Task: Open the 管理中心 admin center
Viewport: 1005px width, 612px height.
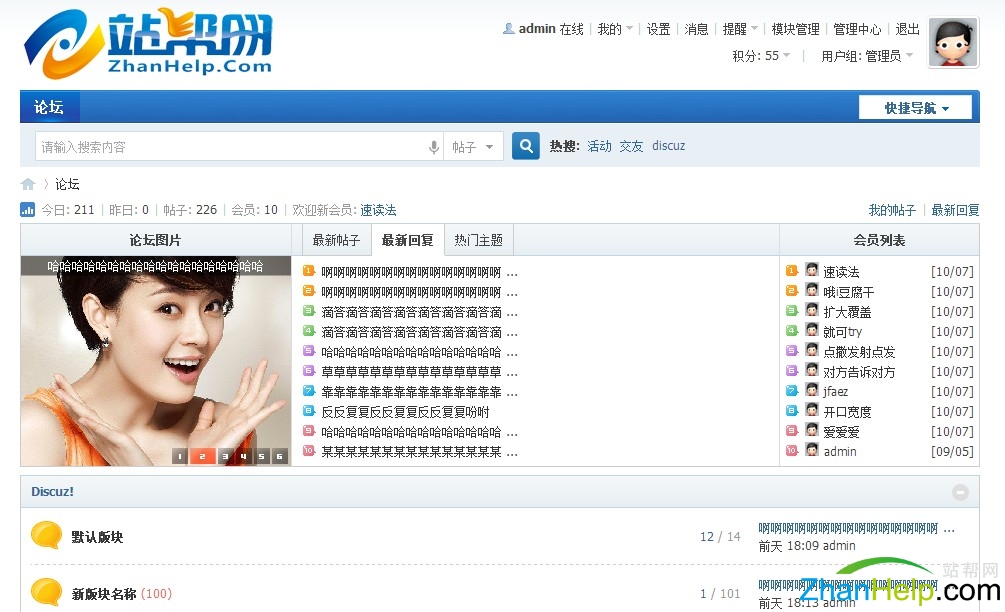Action: tap(857, 29)
